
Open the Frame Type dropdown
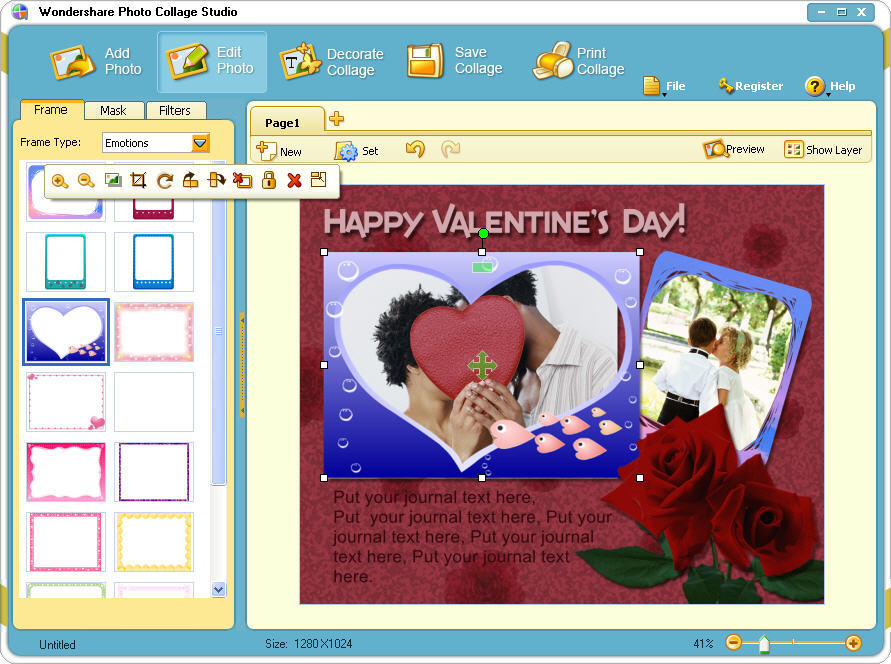(201, 143)
